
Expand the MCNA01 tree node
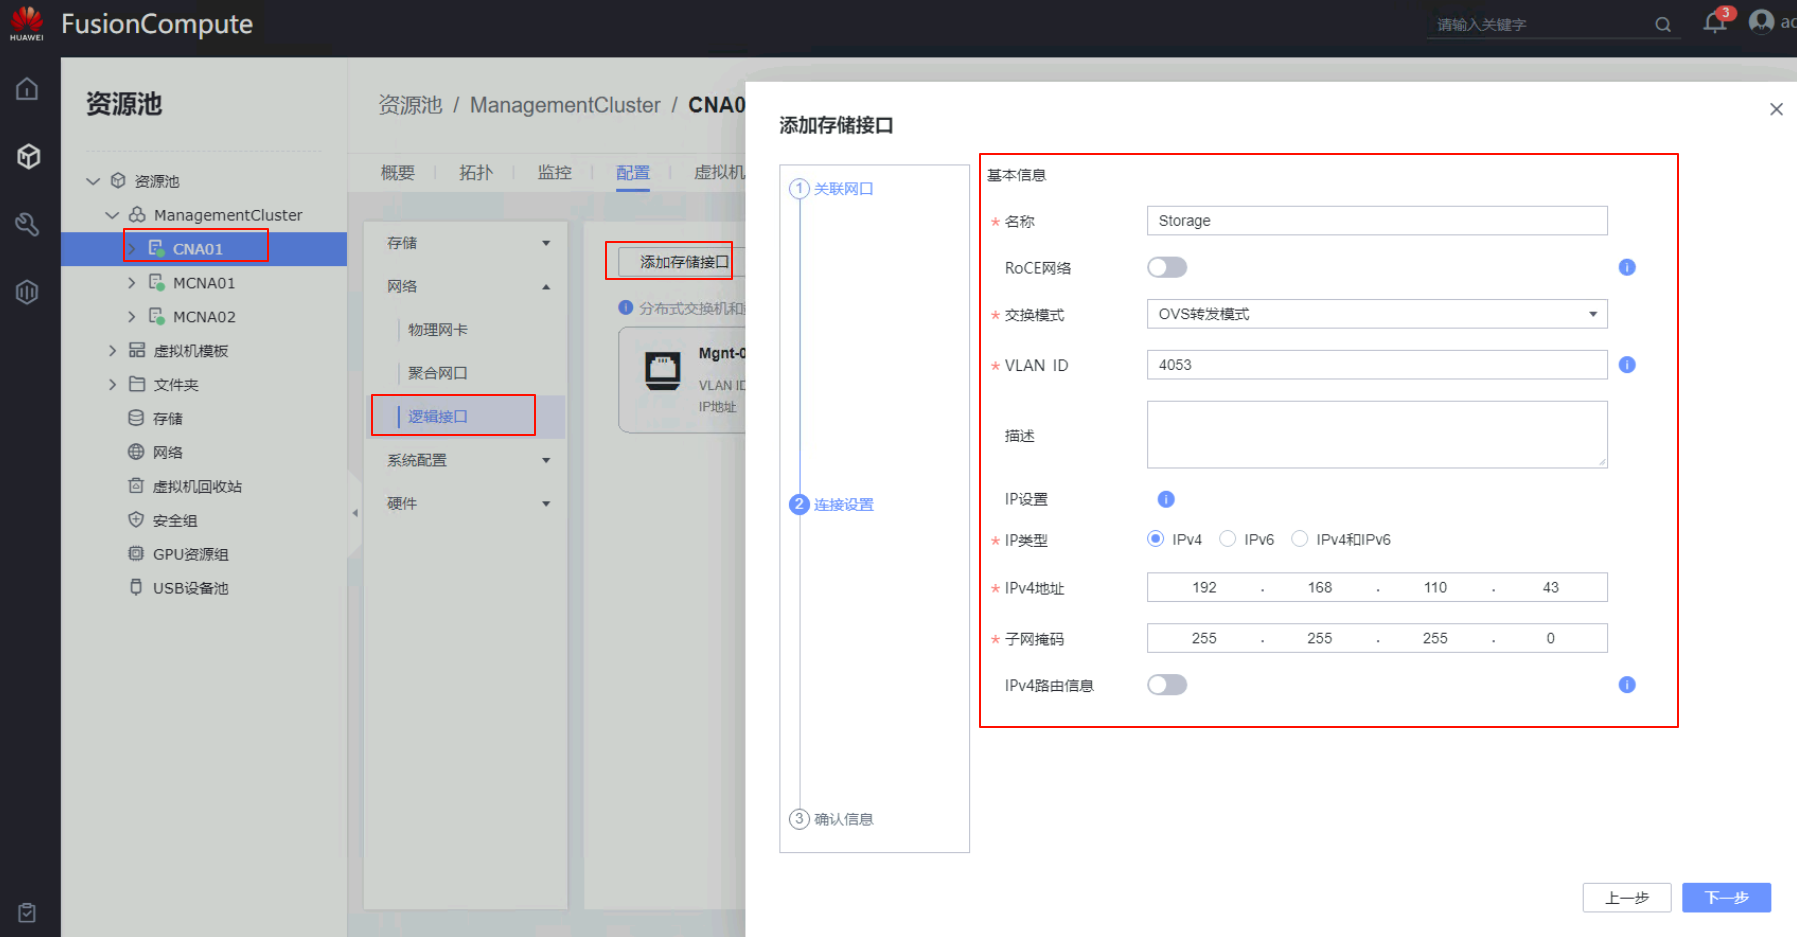[x=131, y=283]
